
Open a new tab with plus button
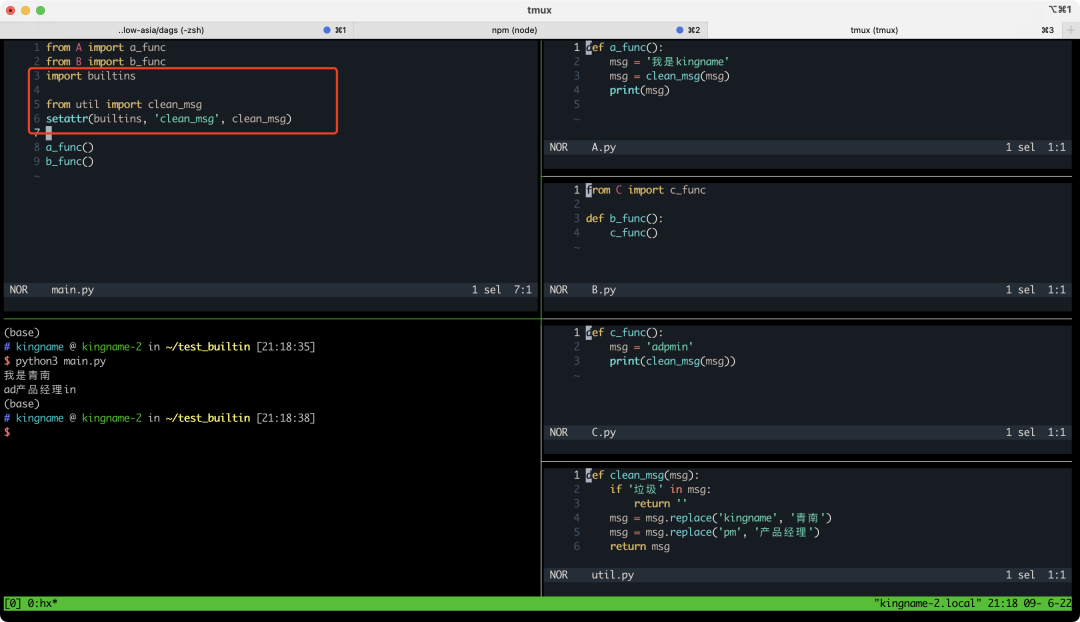pyautogui.click(x=1070, y=30)
